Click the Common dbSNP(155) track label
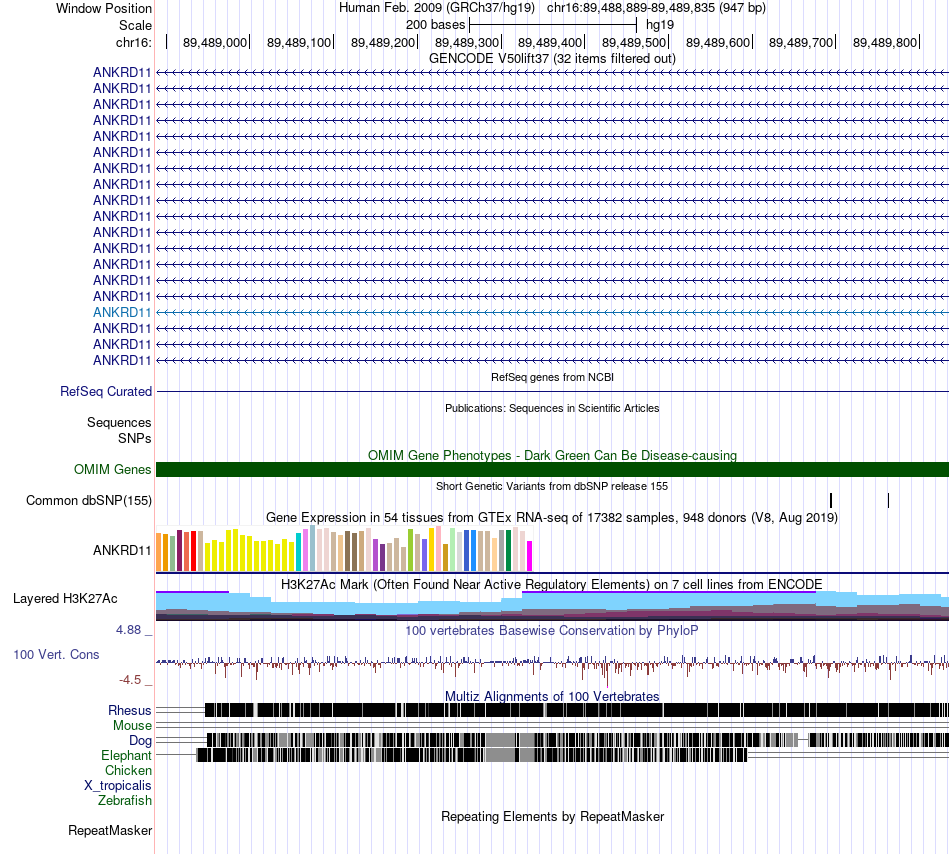Viewport: 950px width, 854px height. point(88,501)
